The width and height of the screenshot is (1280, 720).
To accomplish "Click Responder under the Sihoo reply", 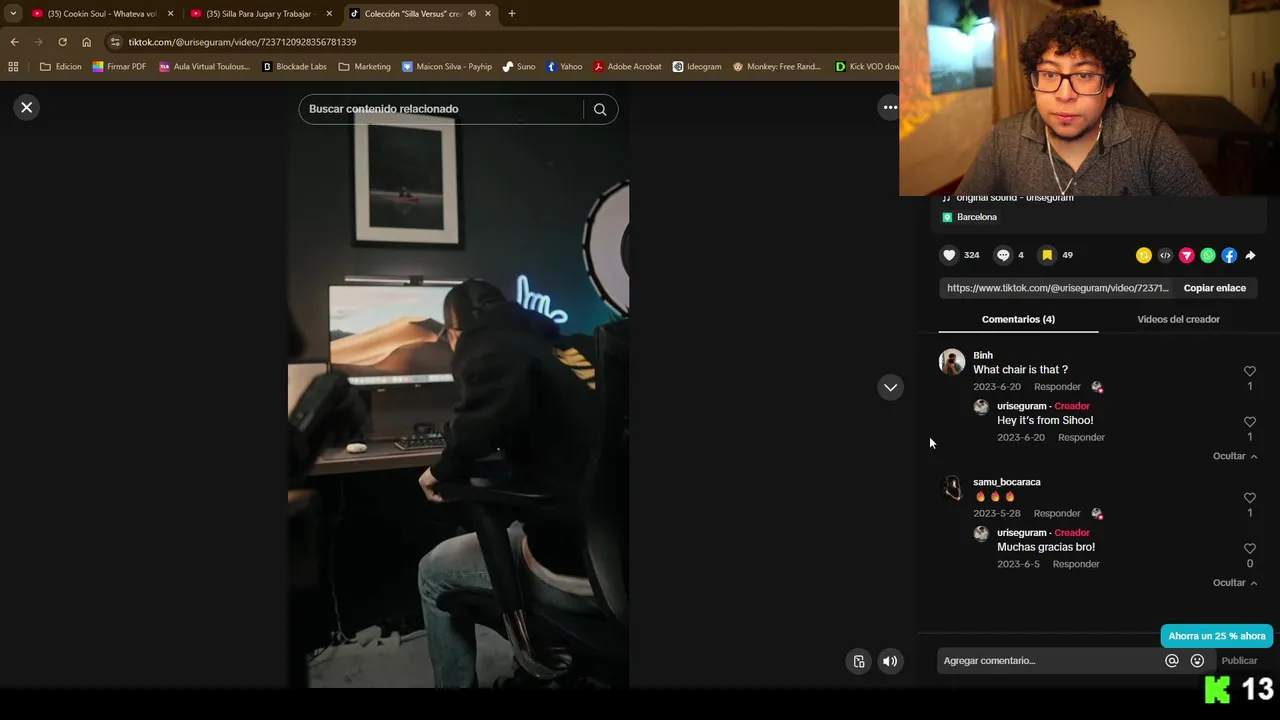I will 1081,438.
